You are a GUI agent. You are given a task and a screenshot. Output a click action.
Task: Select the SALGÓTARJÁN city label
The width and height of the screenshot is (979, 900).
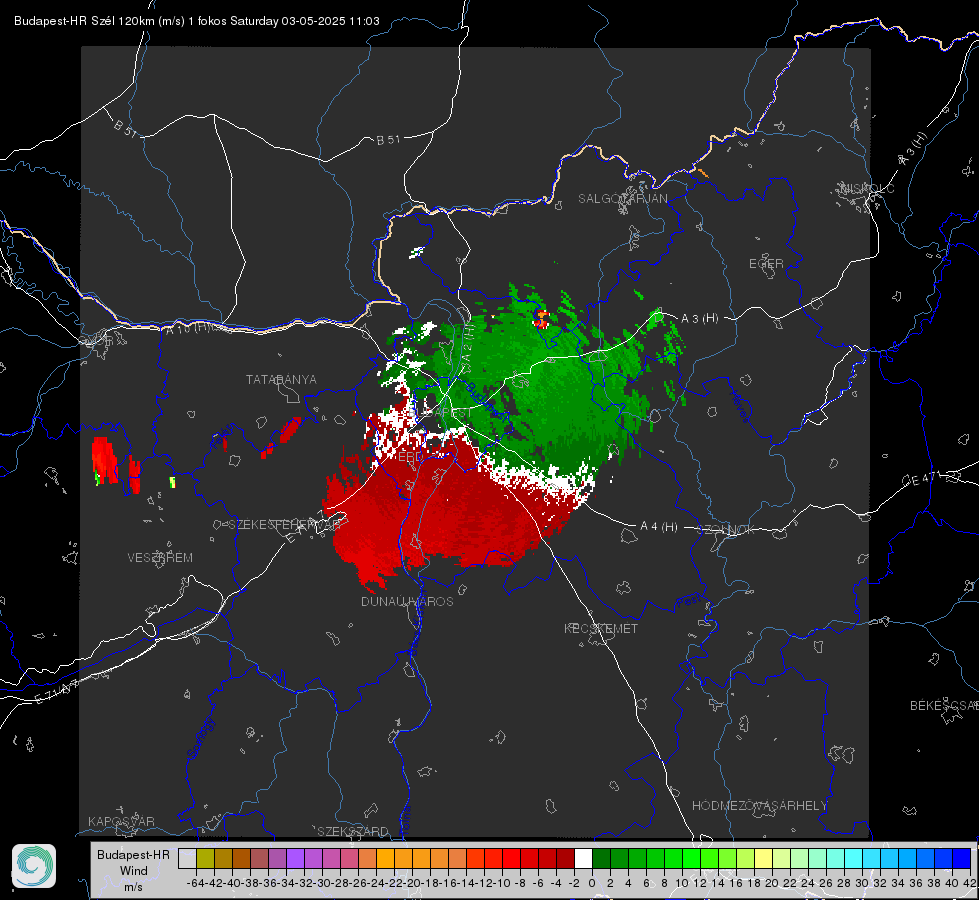click(x=622, y=199)
